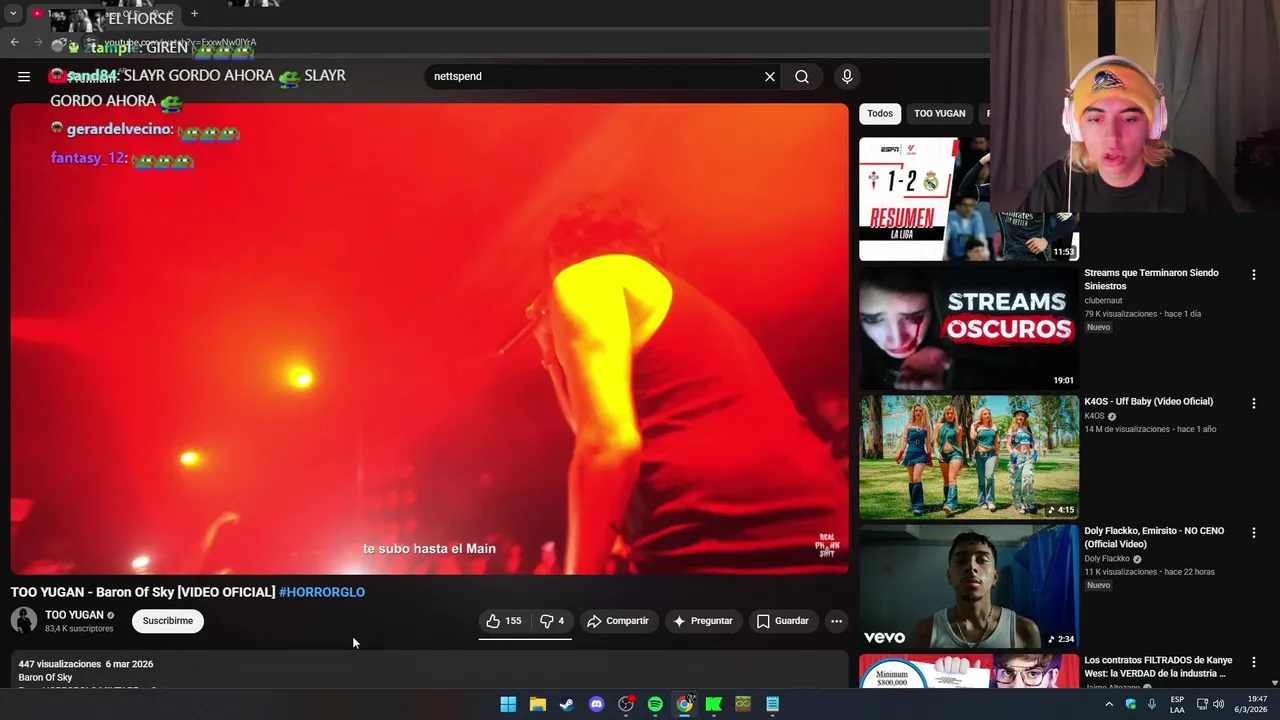This screenshot has height=720, width=1280.
Task: Open the clubernaut channel name
Action: coord(1103,300)
